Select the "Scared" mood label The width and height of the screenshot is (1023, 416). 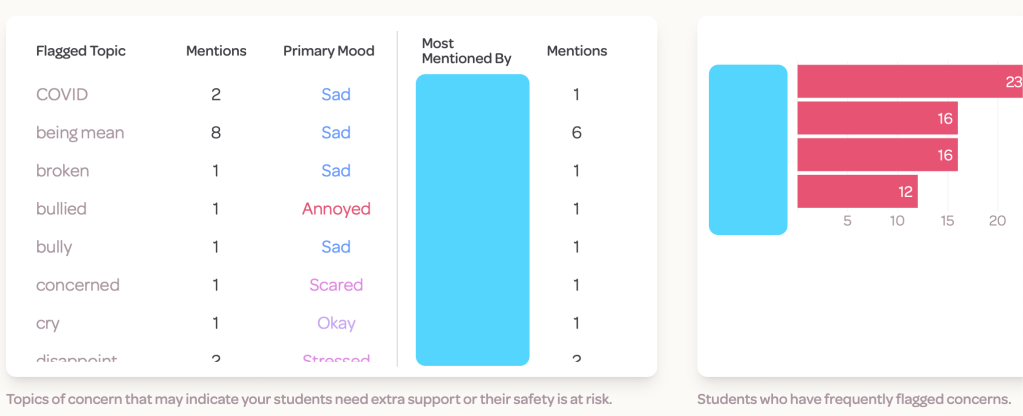[x=336, y=285]
